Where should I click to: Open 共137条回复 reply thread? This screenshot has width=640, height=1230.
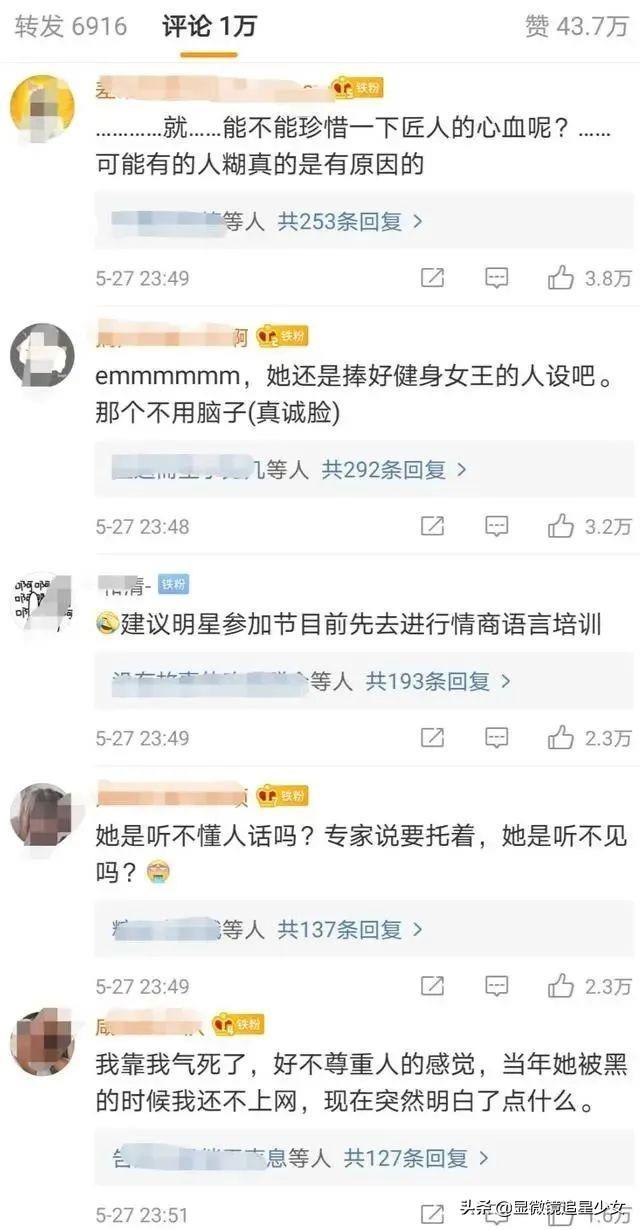coord(350,930)
